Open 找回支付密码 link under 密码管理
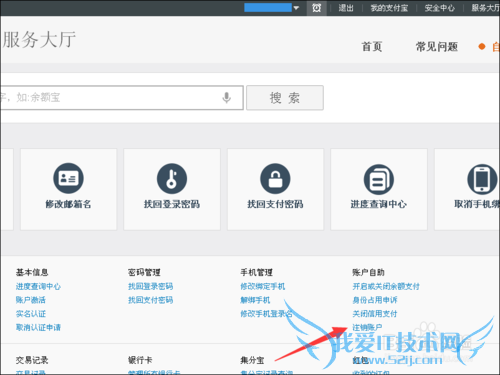The width and height of the screenshot is (500, 375). coord(151,300)
